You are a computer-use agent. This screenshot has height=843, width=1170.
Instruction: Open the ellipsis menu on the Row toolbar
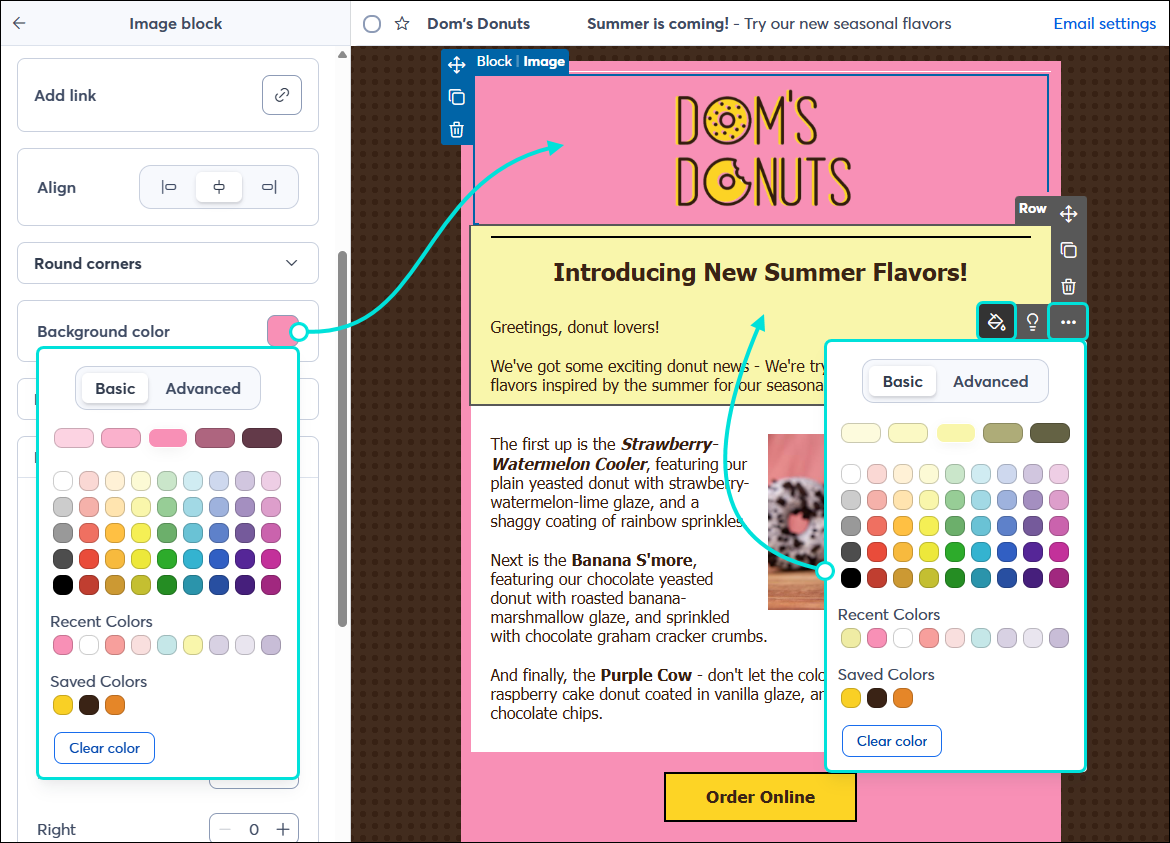(1068, 321)
